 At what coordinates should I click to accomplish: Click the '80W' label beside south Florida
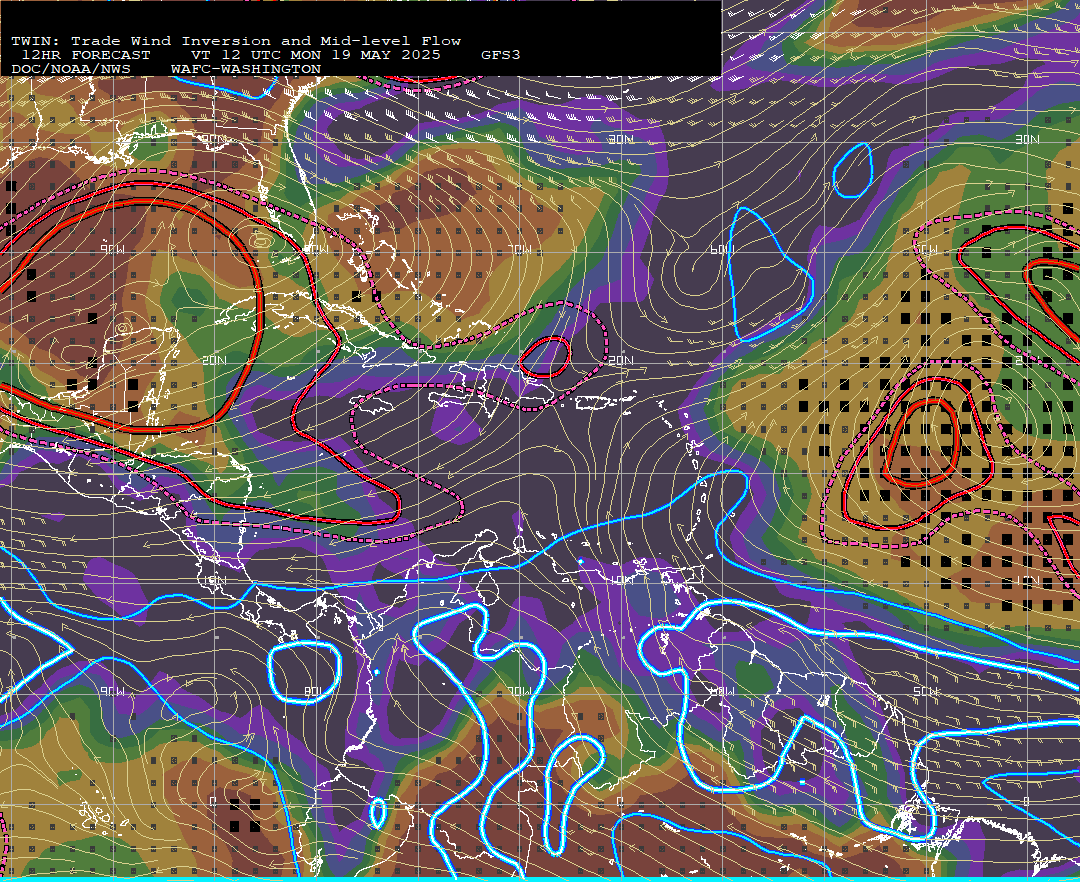click(x=317, y=249)
